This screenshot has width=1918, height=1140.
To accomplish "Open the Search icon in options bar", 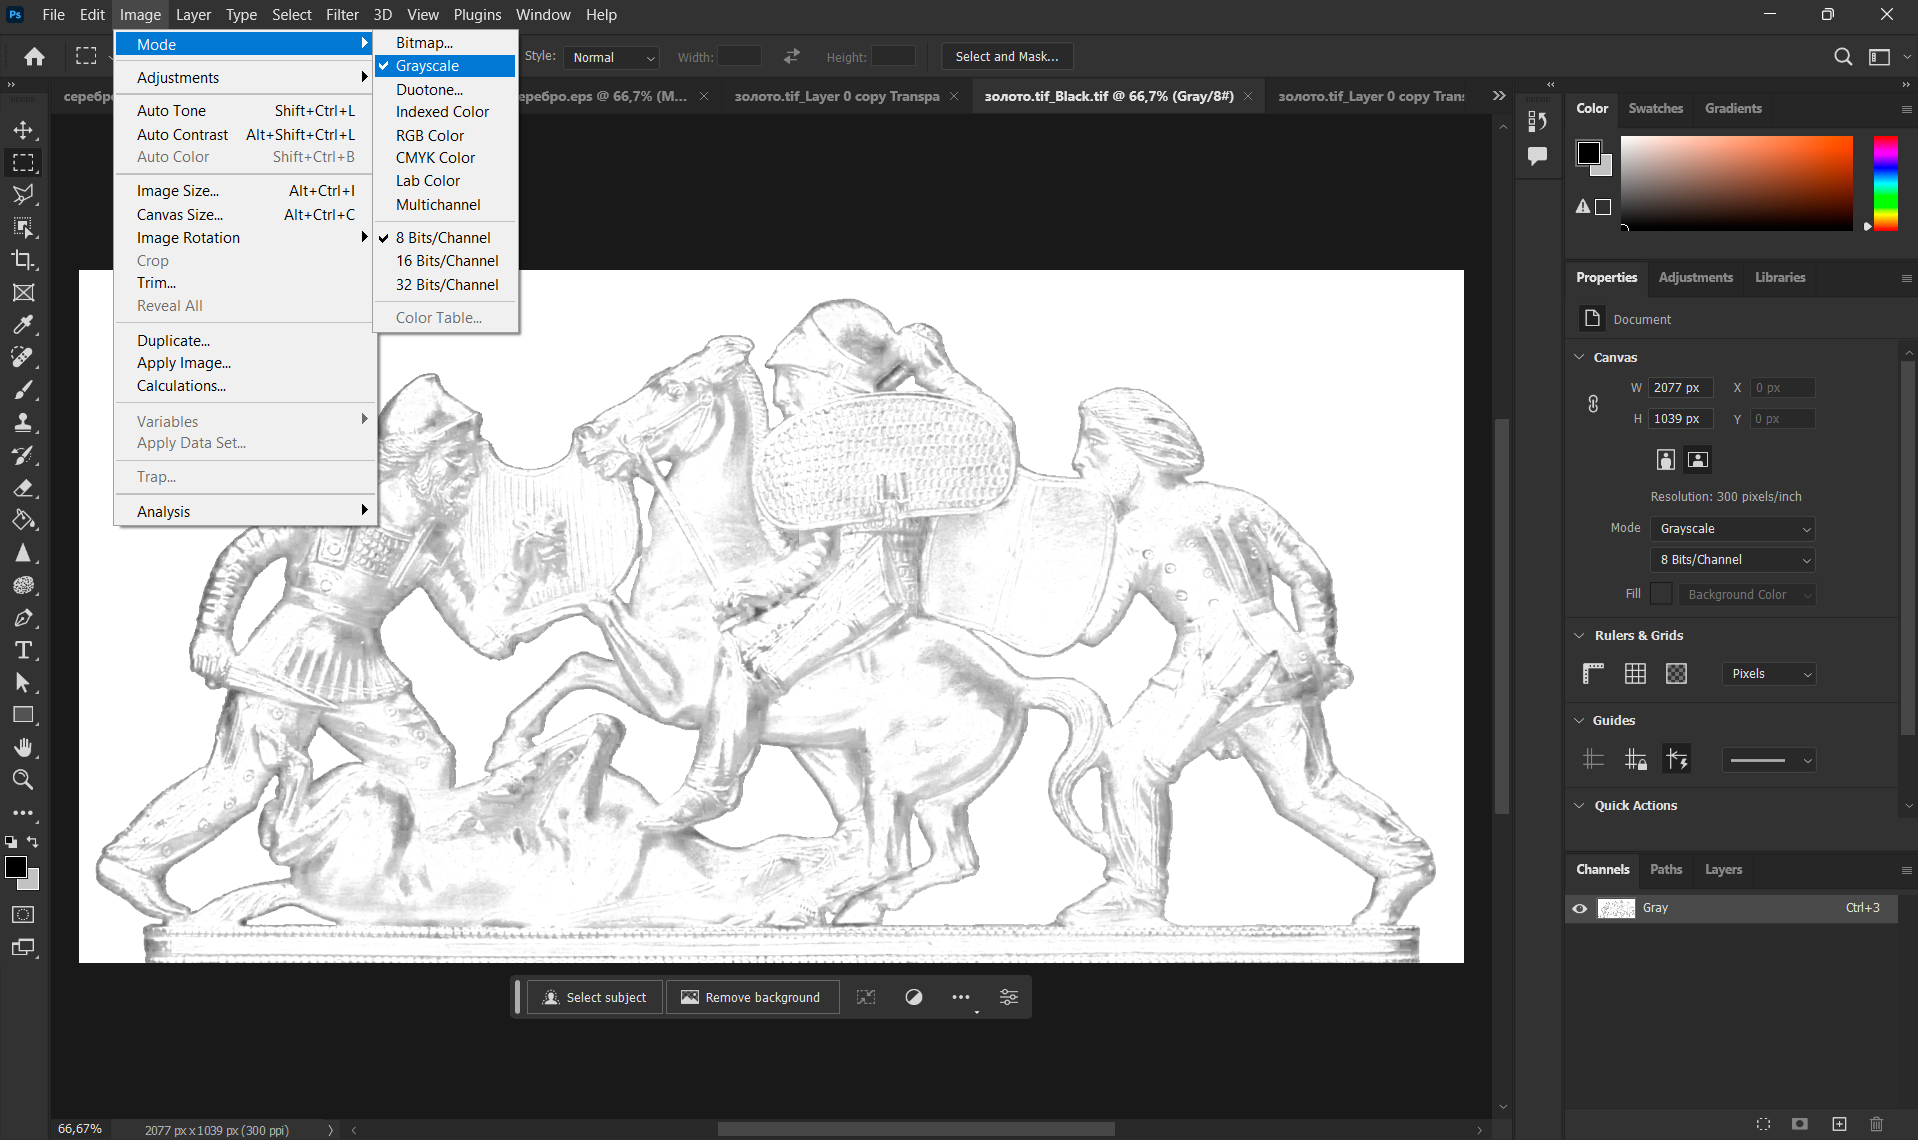I will click(x=1843, y=57).
